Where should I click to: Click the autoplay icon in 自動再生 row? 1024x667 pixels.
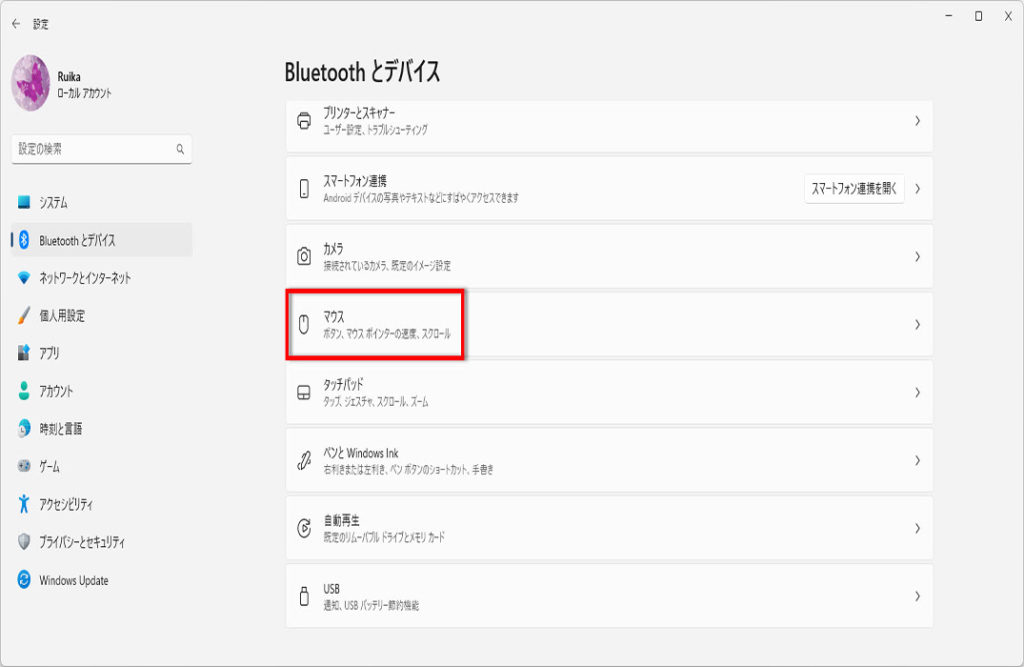304,528
